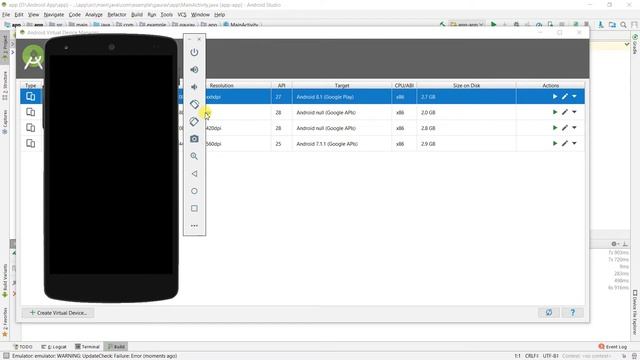Open the View menu
Screen dimensions: 640x360
(33, 14)
